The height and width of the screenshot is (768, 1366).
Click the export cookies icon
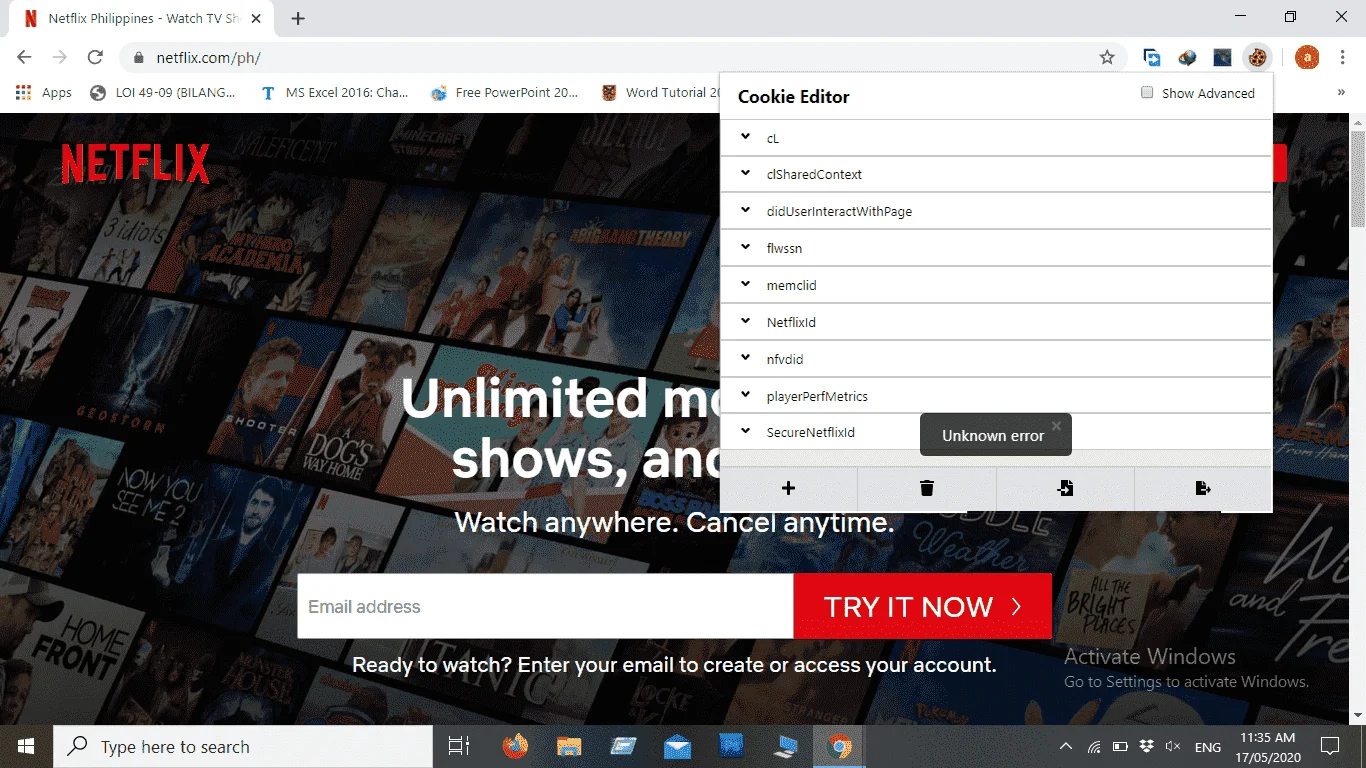pyautogui.click(x=1203, y=488)
